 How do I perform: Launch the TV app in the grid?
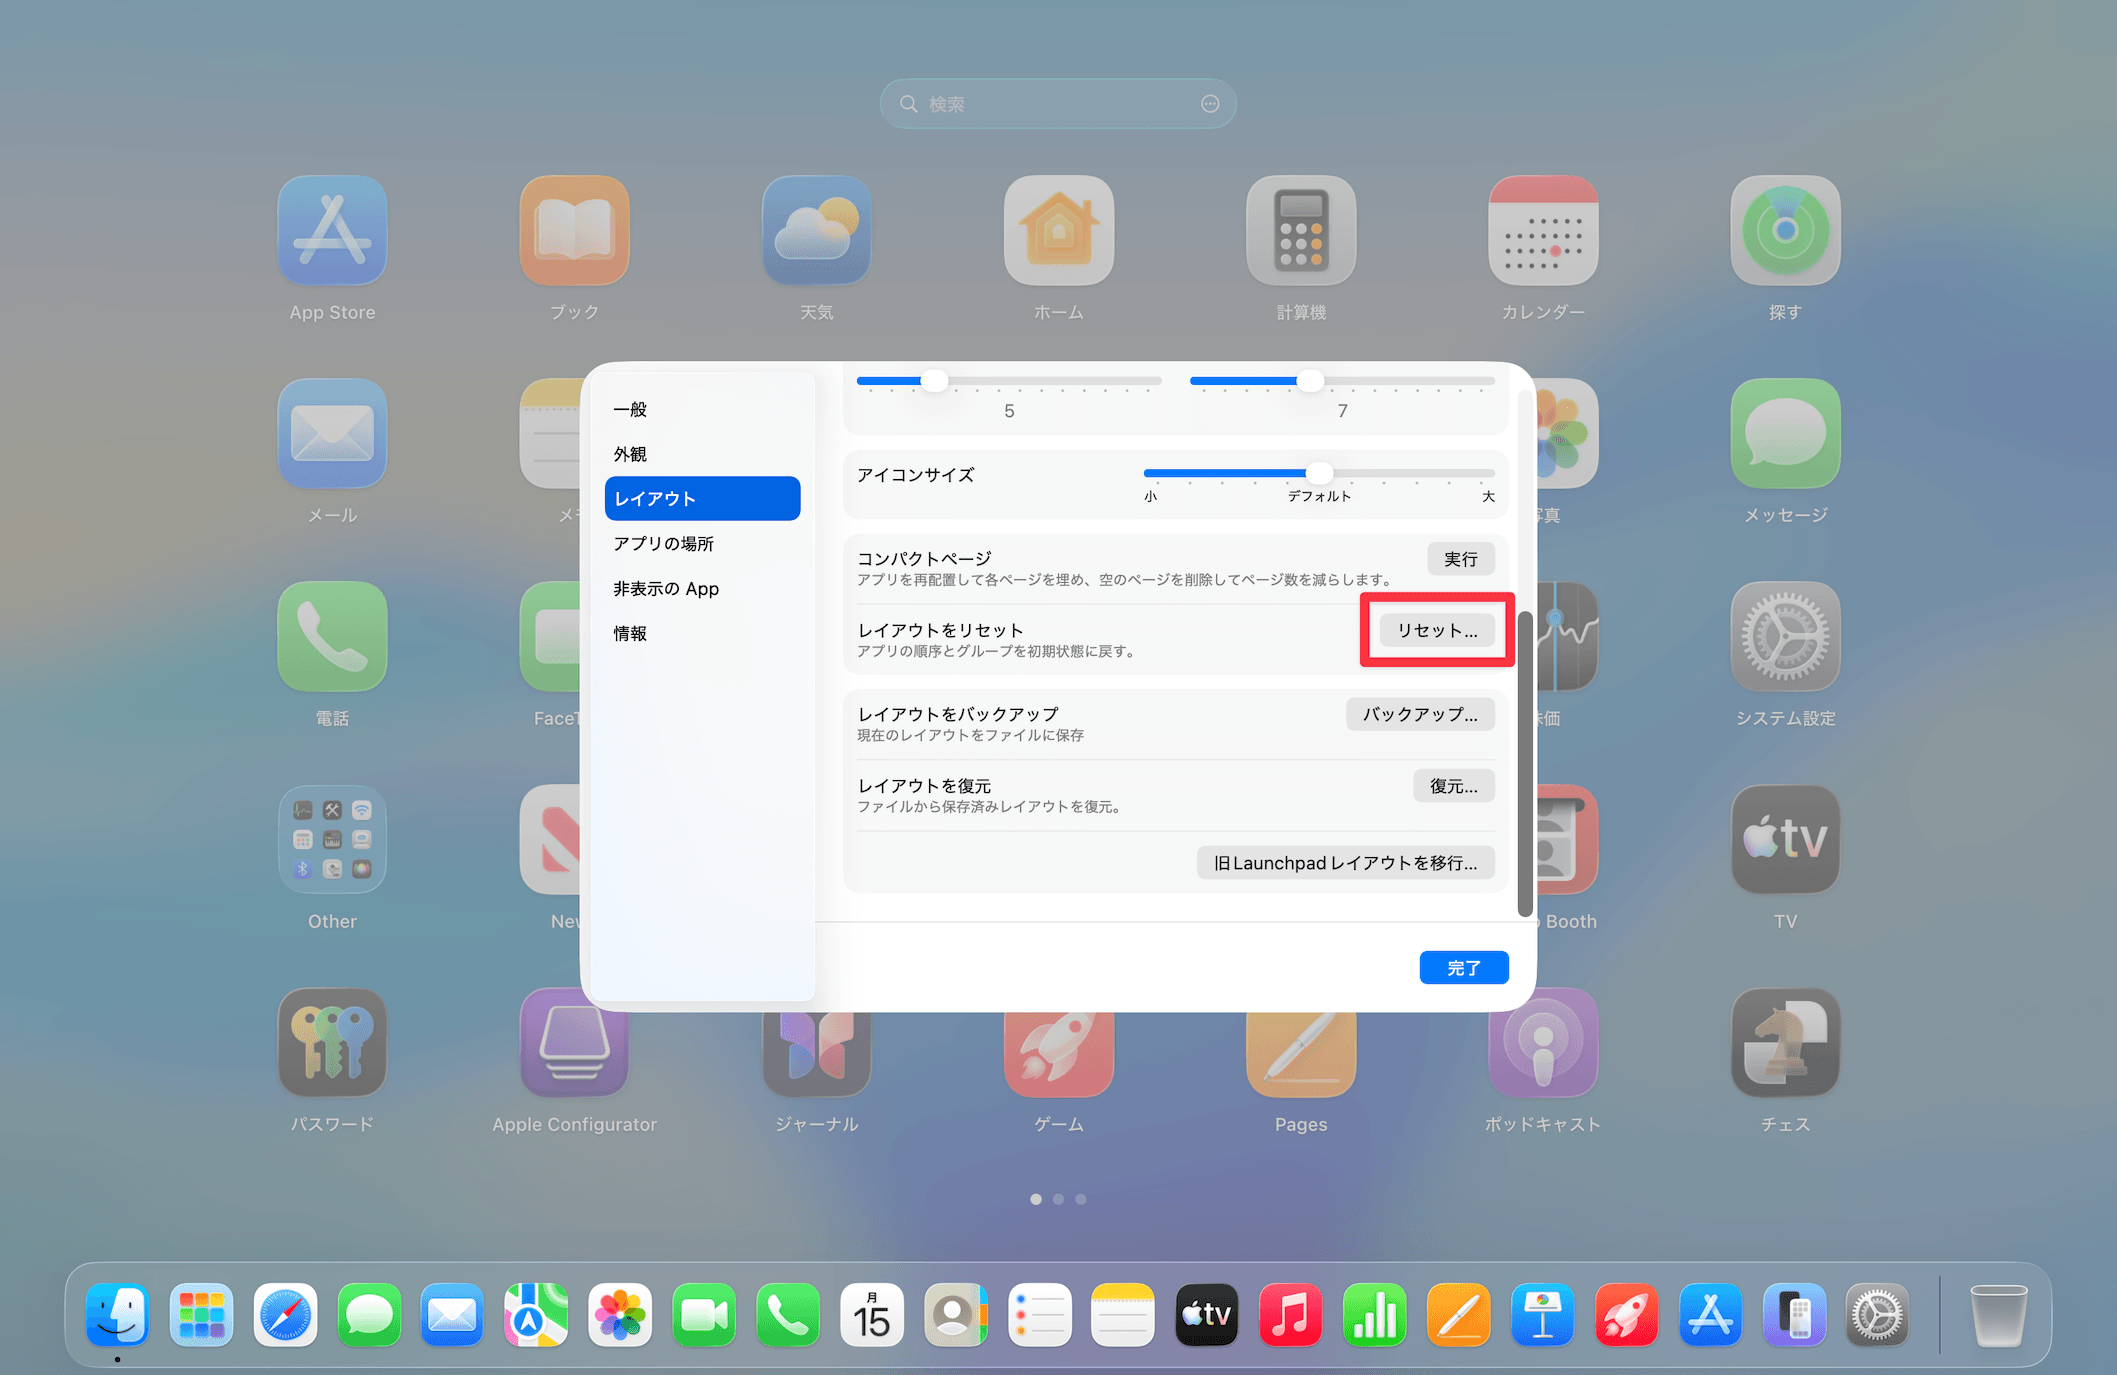click(1785, 840)
